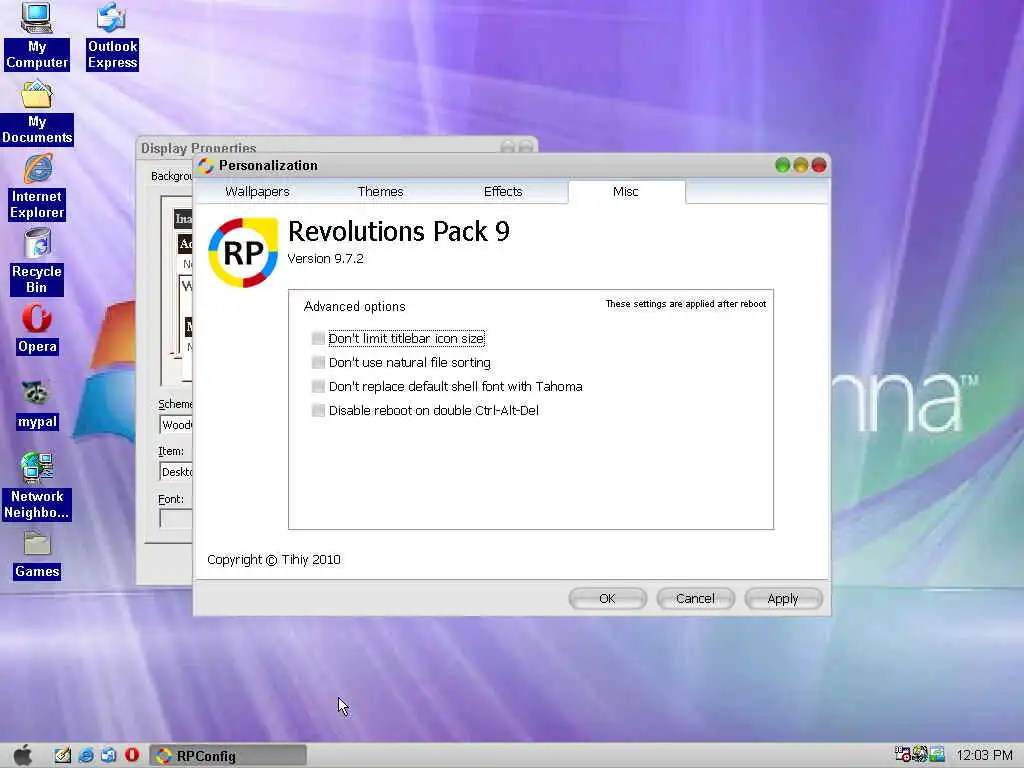The image size is (1024, 768).
Task: Click the green Personalization window button
Action: click(x=782, y=165)
